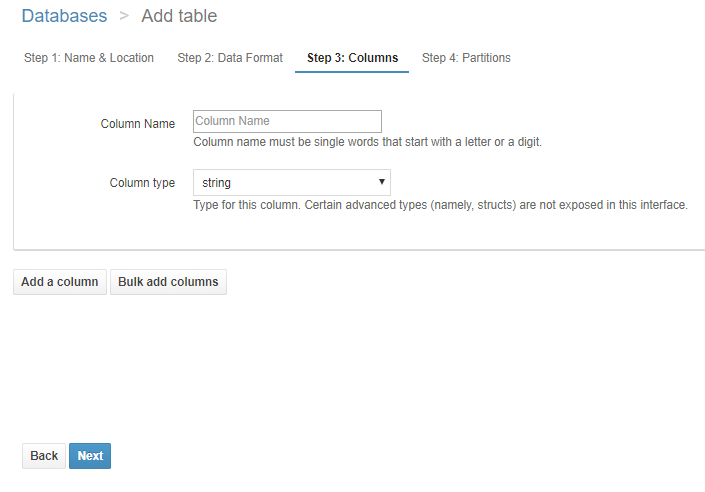
Task: Proceed with the blue Next button
Action: [x=90, y=456]
